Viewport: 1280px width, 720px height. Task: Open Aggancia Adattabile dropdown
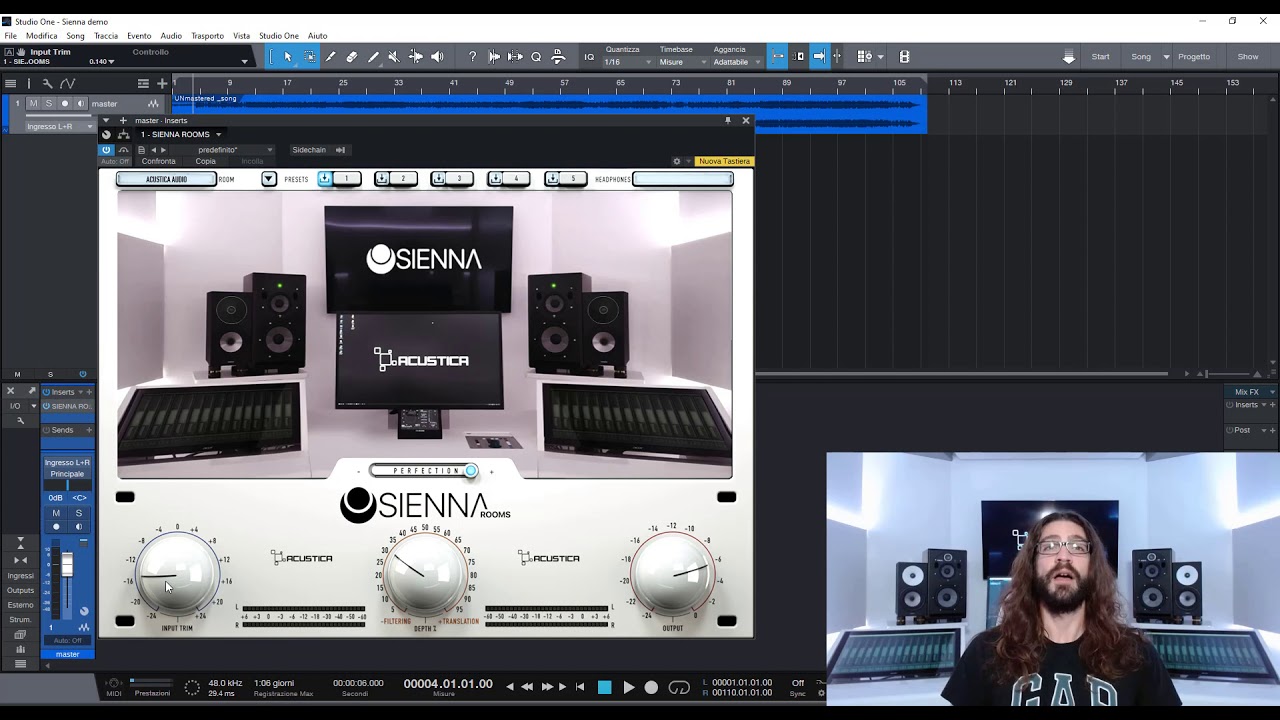click(737, 62)
